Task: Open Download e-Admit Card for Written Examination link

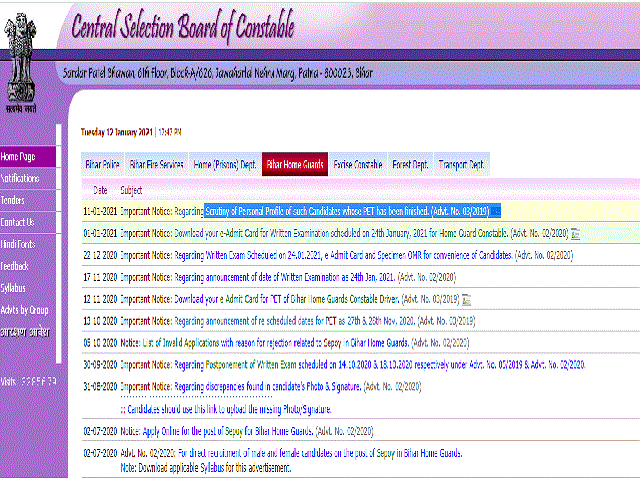Action: [x=341, y=233]
